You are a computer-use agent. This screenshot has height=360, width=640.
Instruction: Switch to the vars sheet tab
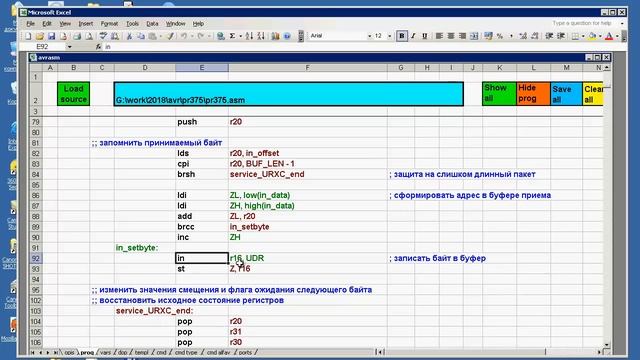click(x=105, y=352)
